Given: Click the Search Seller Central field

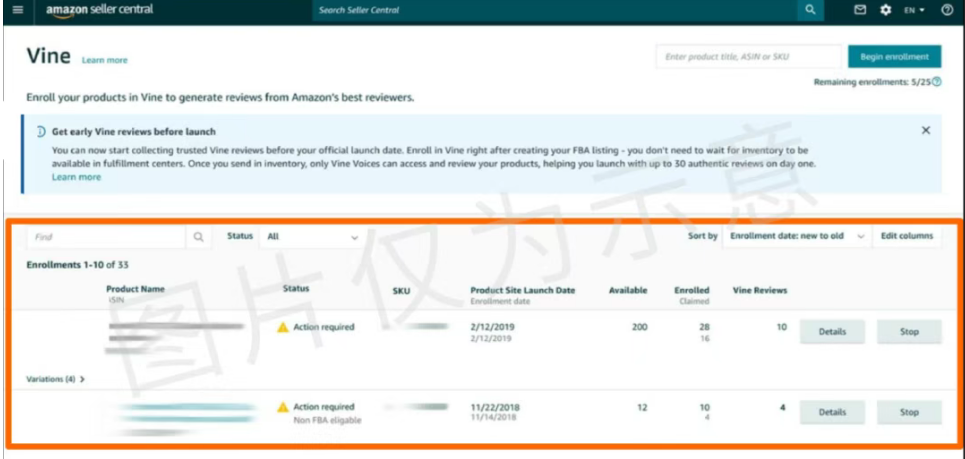Looking at the screenshot, I should coord(555,10).
